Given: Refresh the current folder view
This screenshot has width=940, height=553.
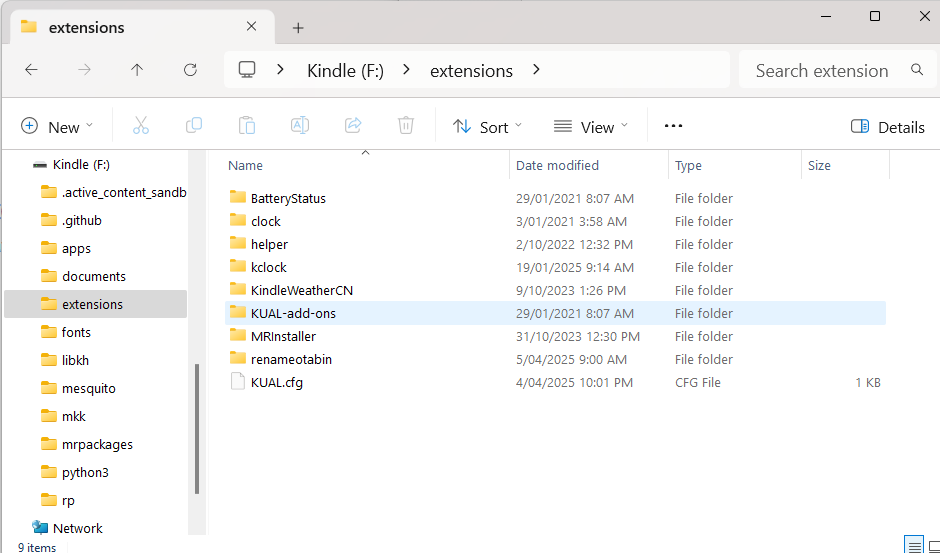Looking at the screenshot, I should point(190,70).
